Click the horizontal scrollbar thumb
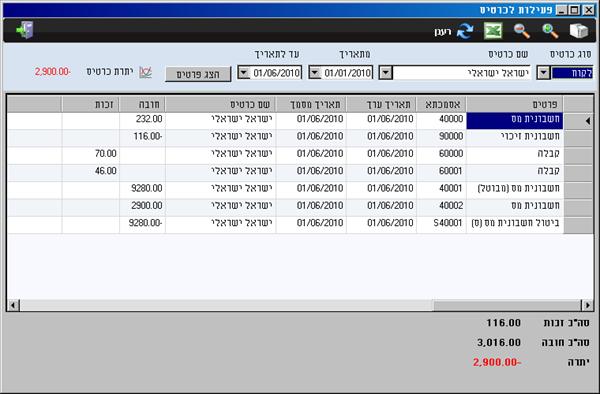 (x=507, y=305)
